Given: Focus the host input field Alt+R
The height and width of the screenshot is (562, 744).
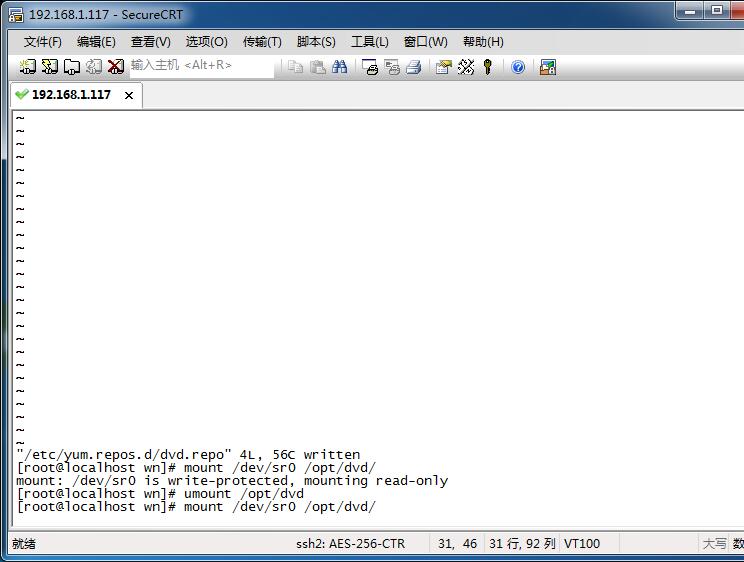Looking at the screenshot, I should pyautogui.click(x=202, y=67).
